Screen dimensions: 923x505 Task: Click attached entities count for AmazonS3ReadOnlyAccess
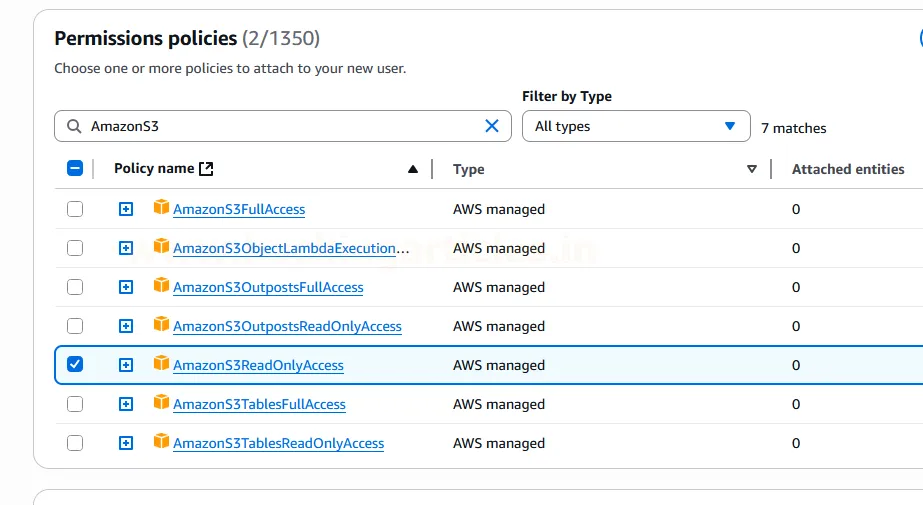click(796, 366)
